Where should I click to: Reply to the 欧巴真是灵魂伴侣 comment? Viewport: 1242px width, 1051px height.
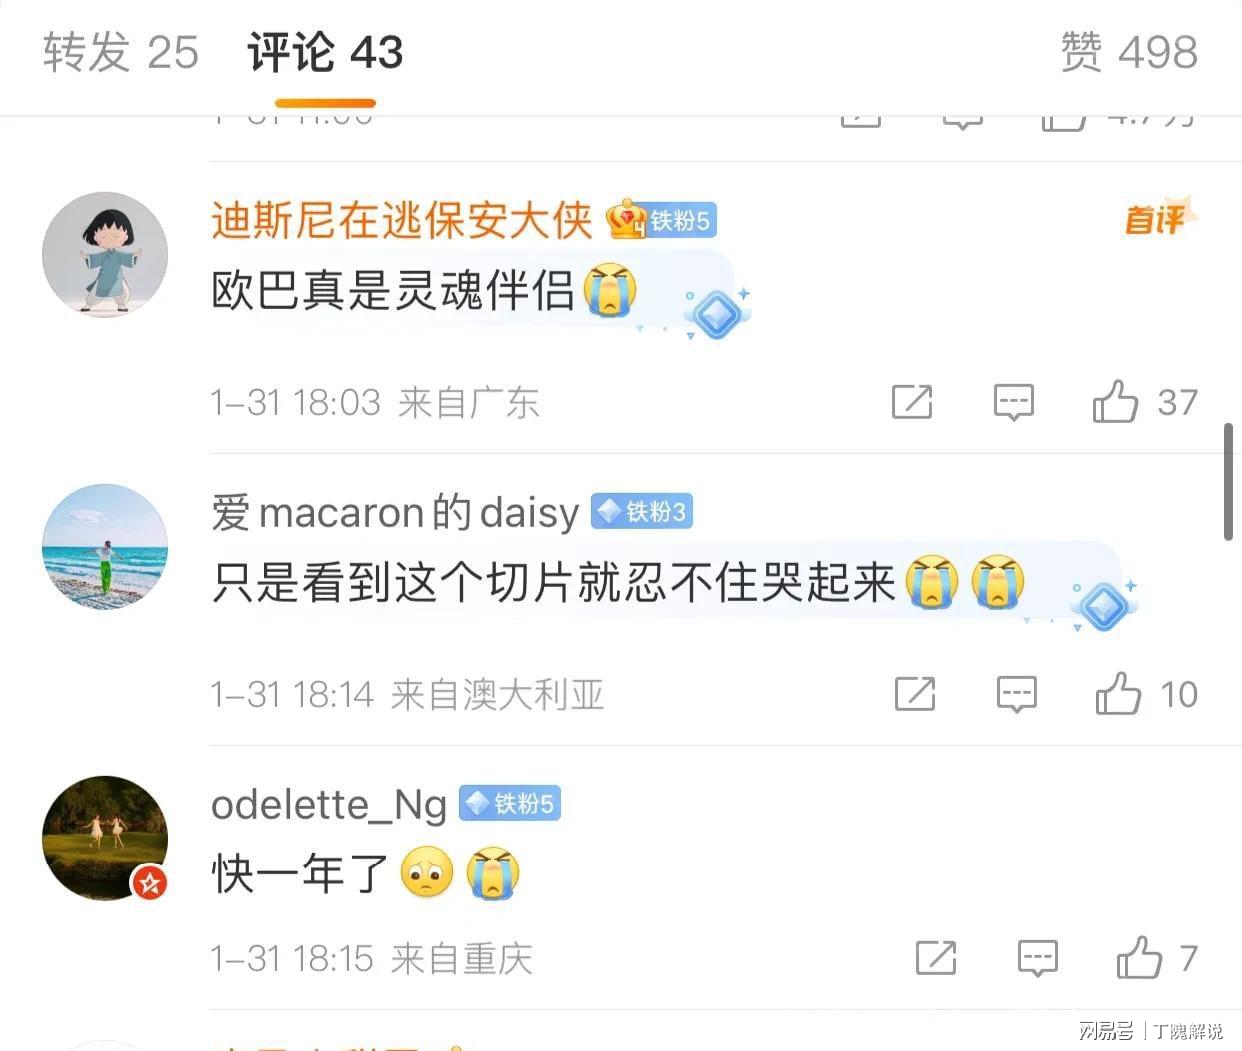point(1013,402)
